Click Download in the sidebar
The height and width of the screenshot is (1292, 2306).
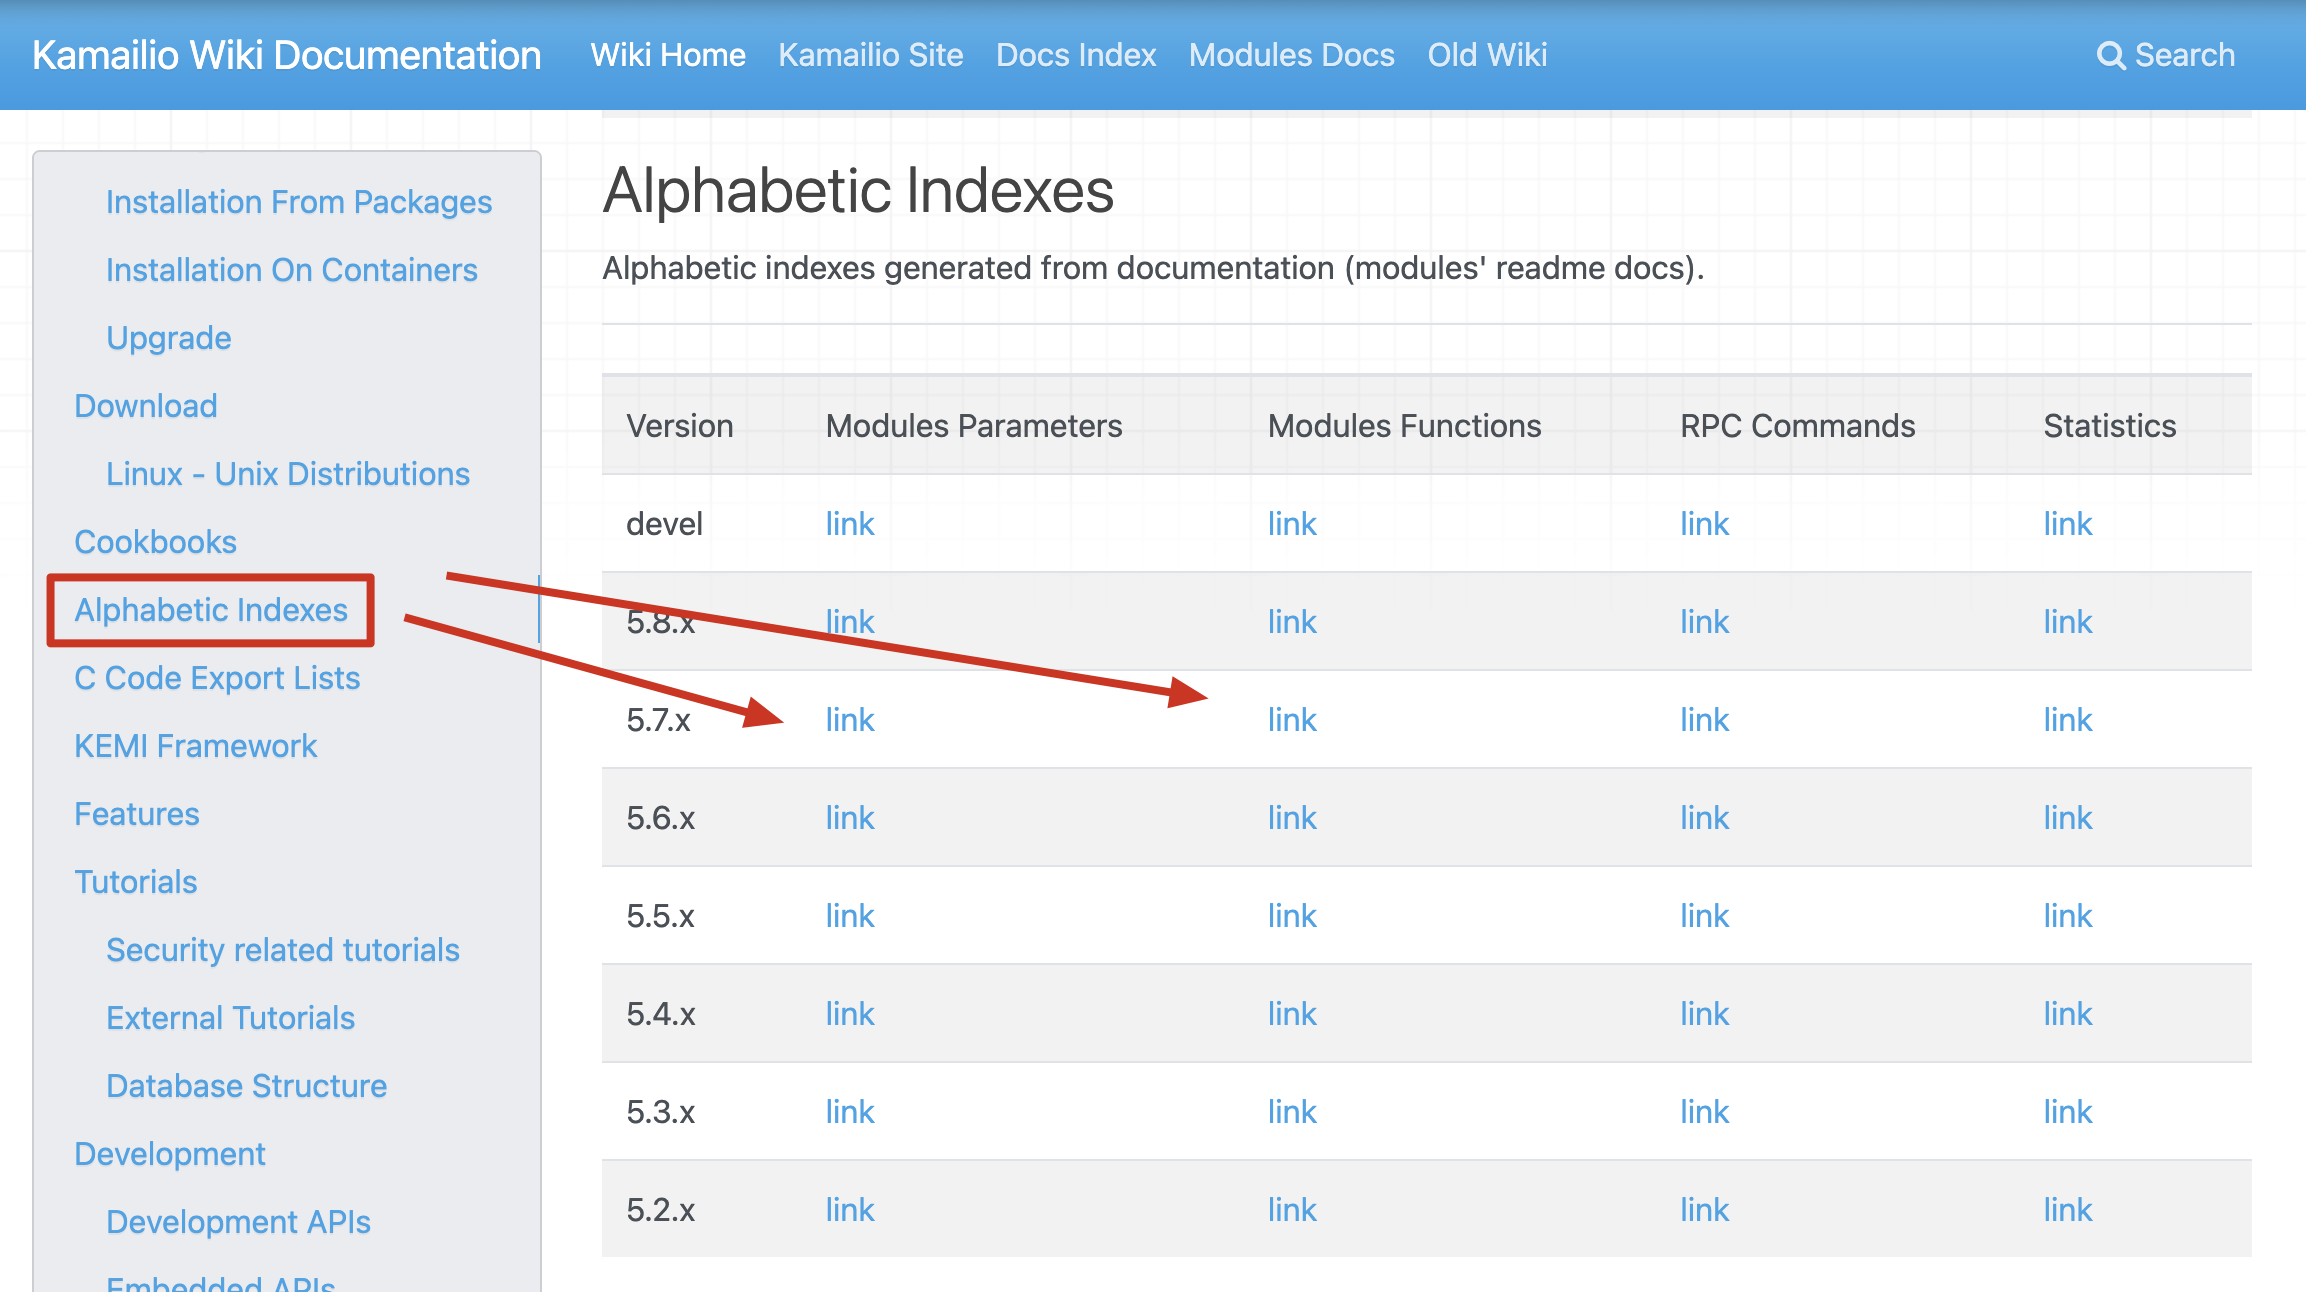point(146,406)
